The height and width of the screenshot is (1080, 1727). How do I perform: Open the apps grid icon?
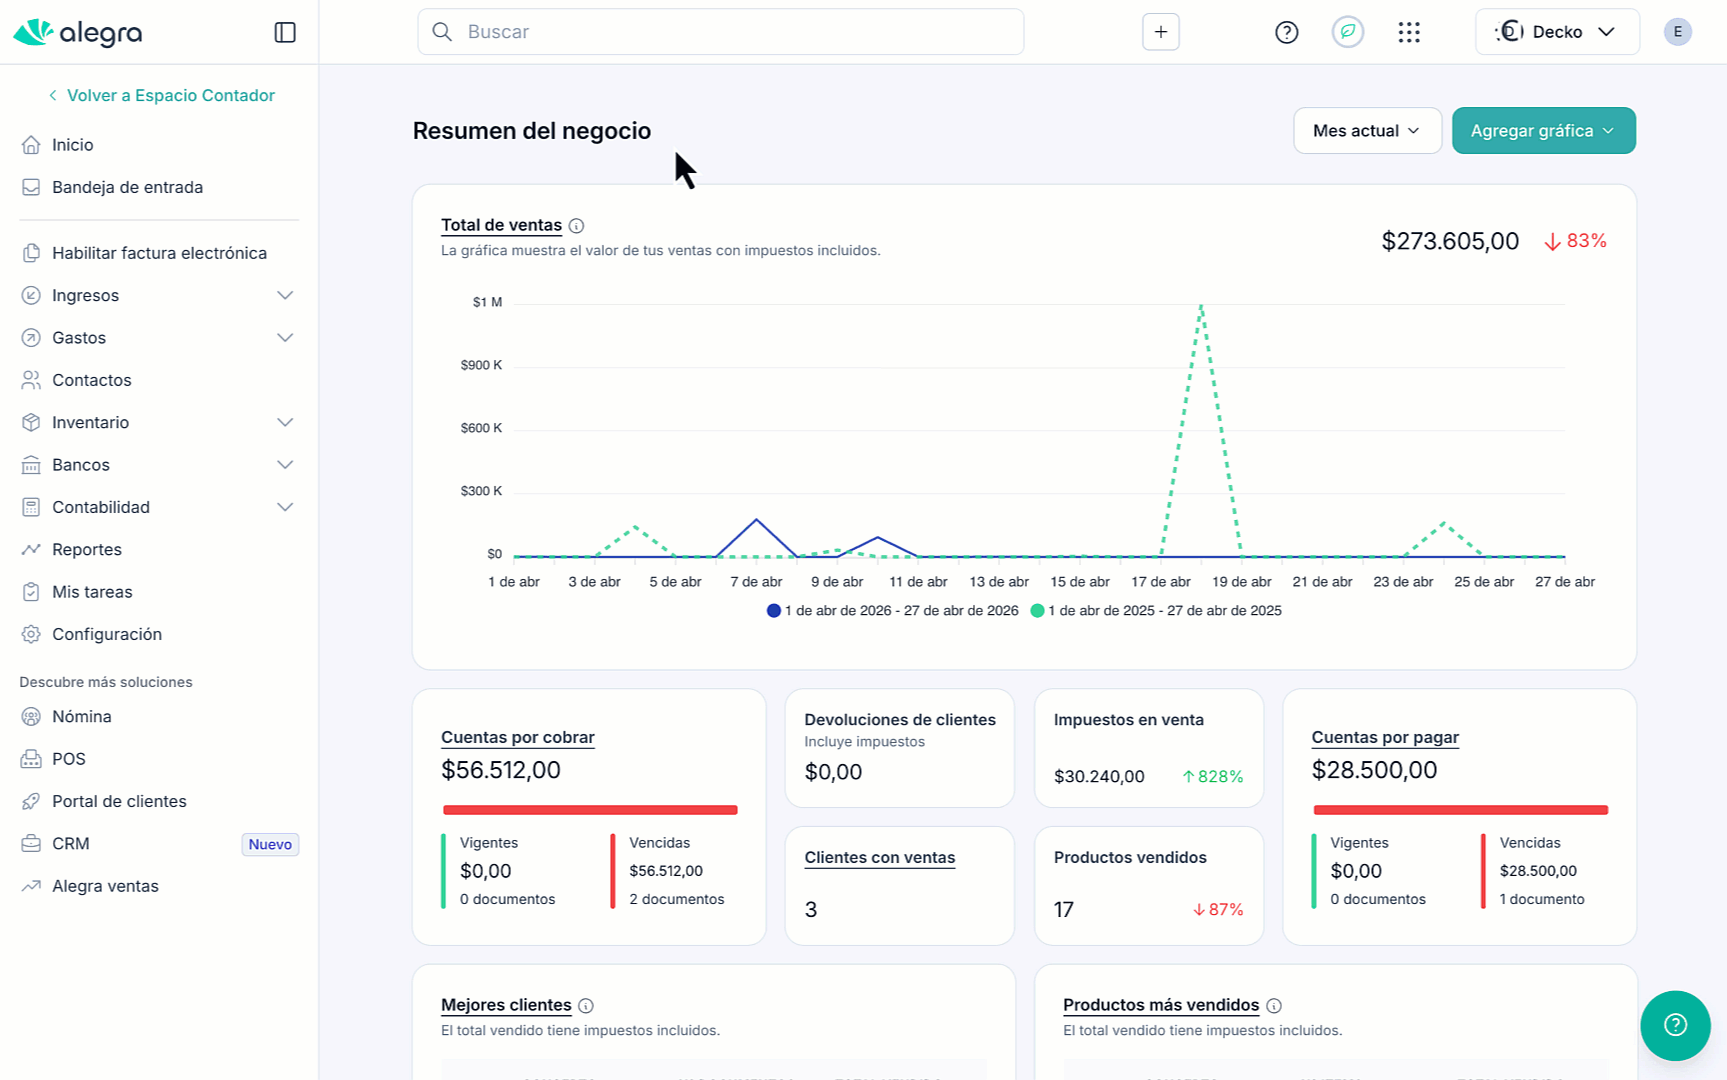coord(1408,32)
